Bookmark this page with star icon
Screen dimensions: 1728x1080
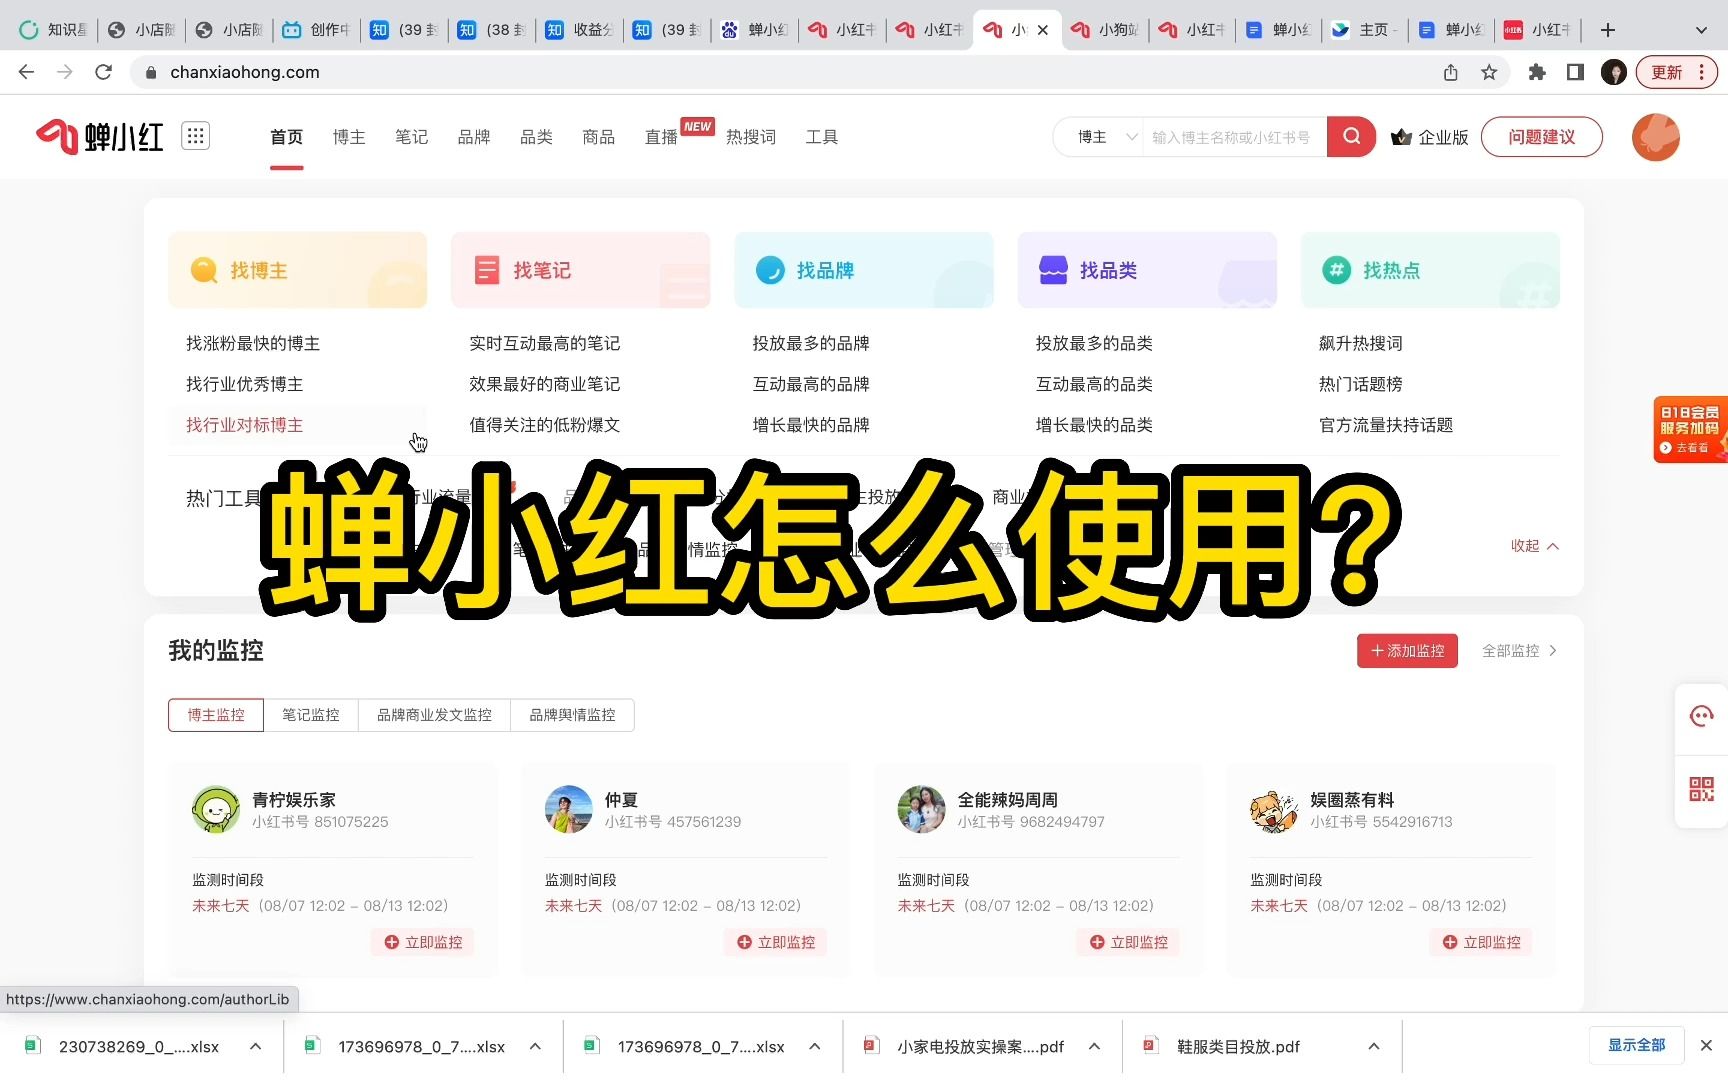tap(1489, 72)
